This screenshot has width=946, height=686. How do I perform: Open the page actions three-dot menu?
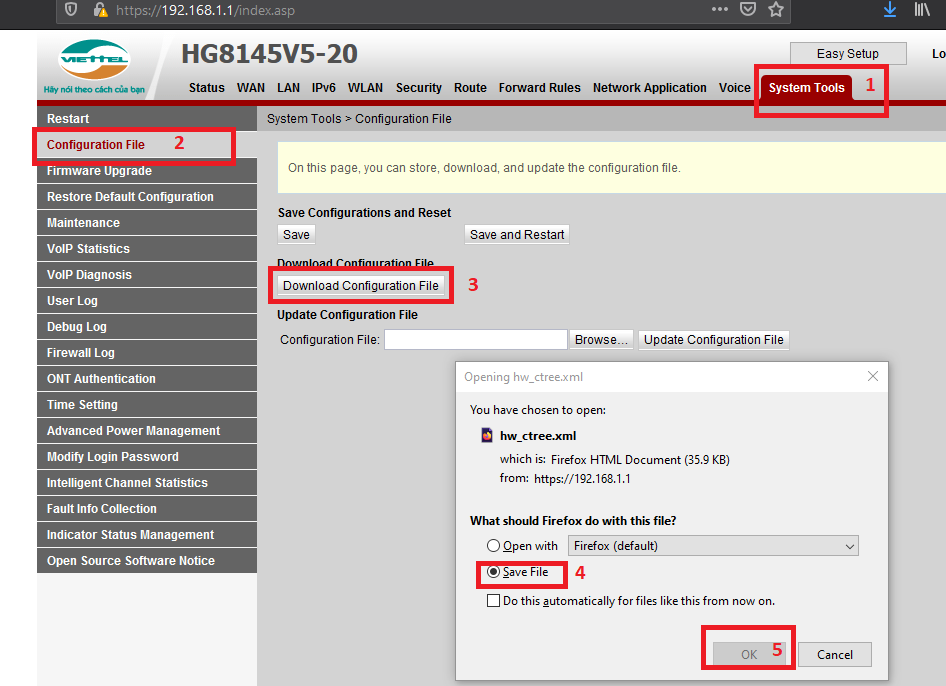pyautogui.click(x=720, y=9)
